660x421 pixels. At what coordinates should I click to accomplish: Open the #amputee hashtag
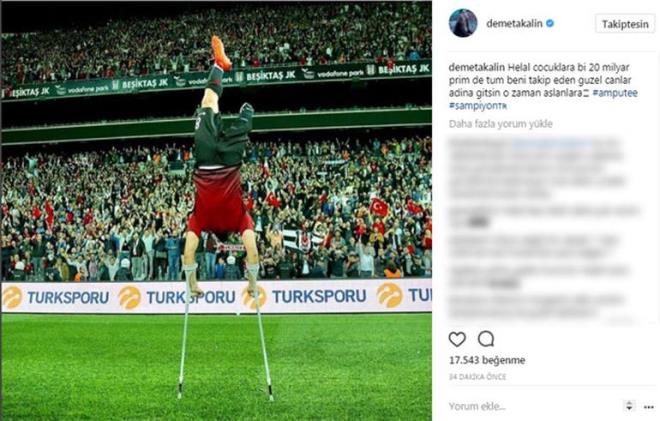point(615,93)
